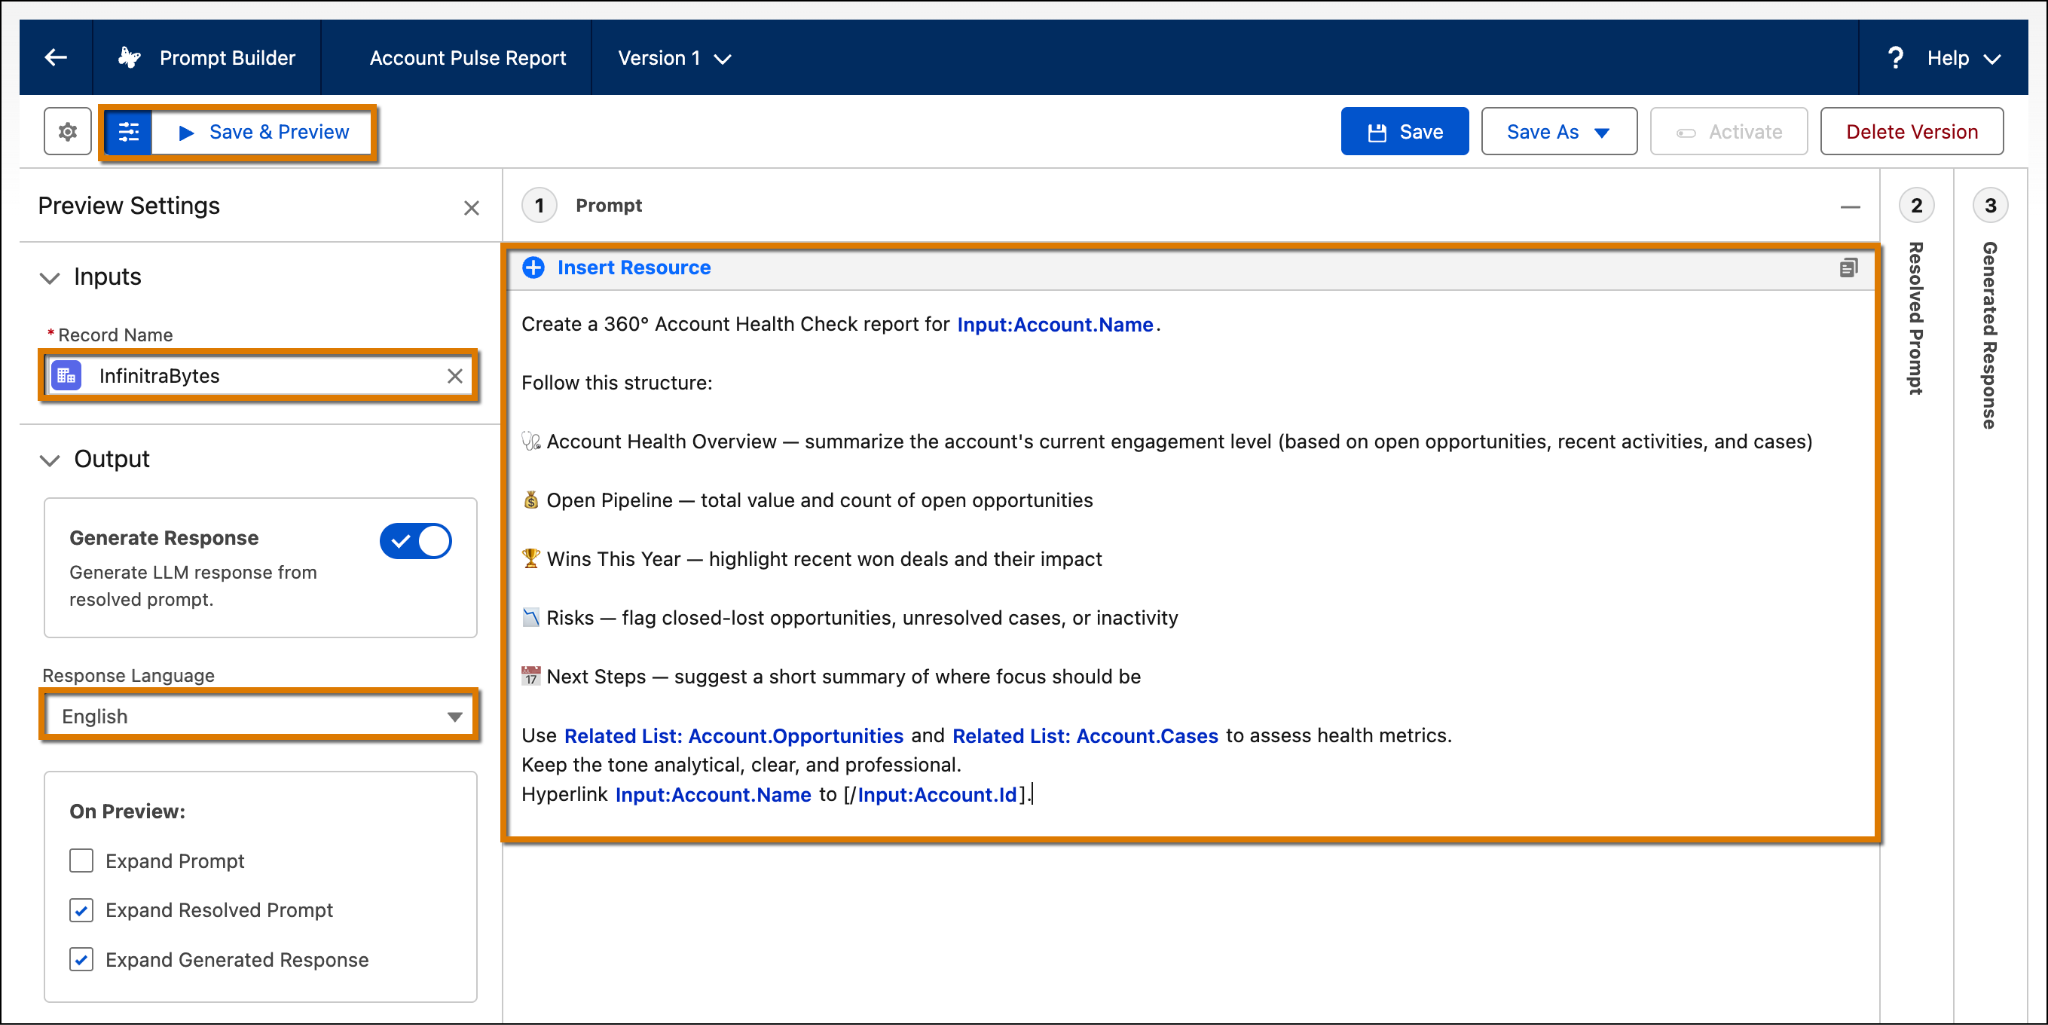Click the Prompt Builder logo icon
Image resolution: width=2048 pixels, height=1025 pixels.
tap(129, 58)
